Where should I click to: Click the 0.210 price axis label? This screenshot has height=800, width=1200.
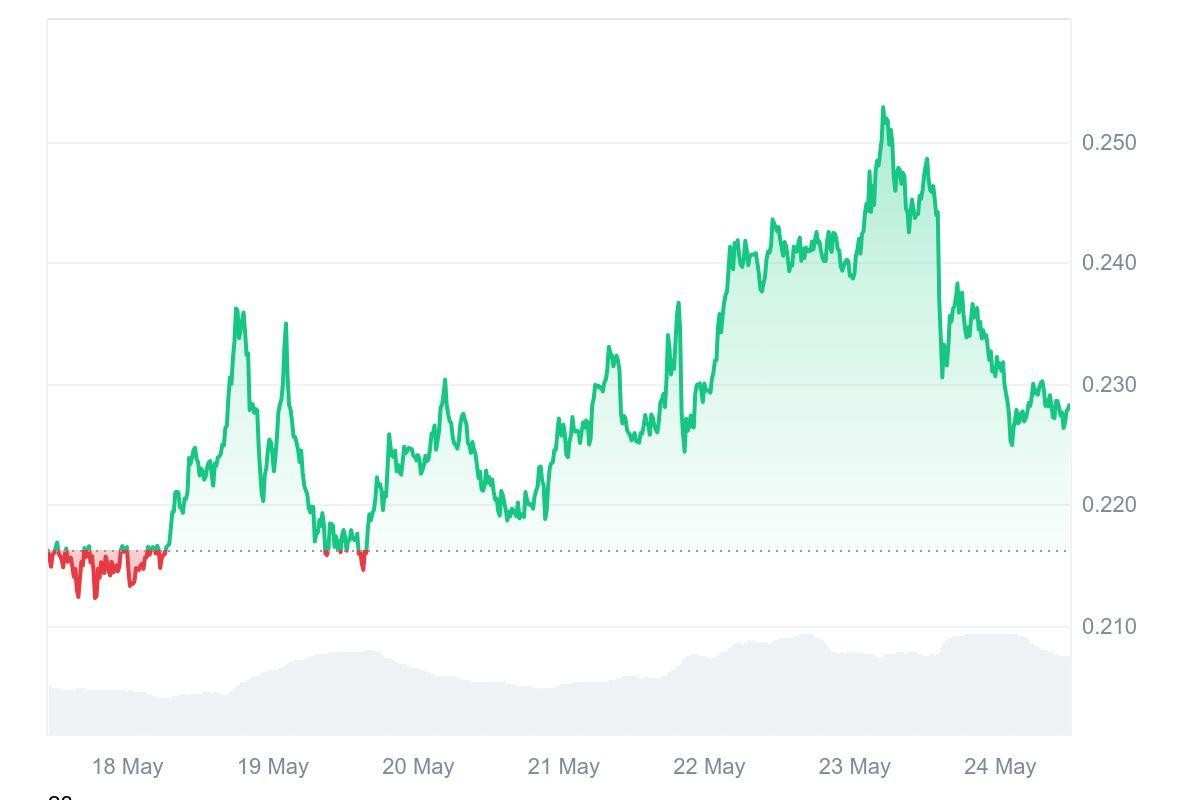point(1109,627)
